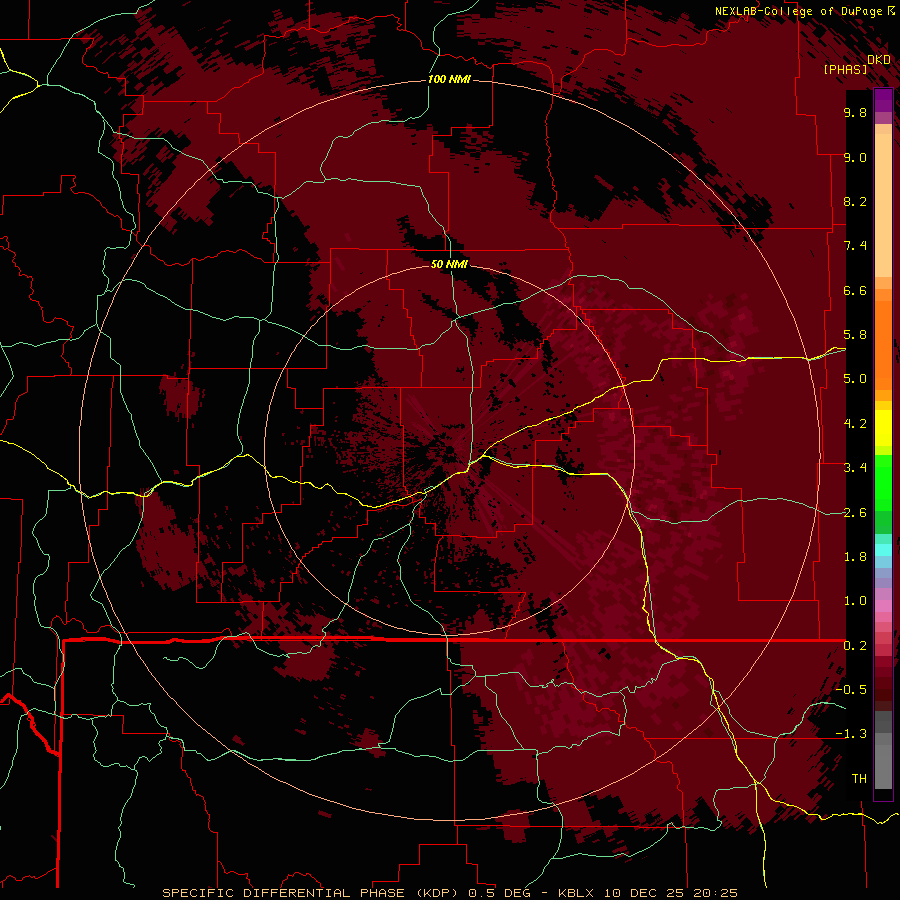Click the 3.4 scale value
This screenshot has width=900, height=900.
(x=855, y=468)
